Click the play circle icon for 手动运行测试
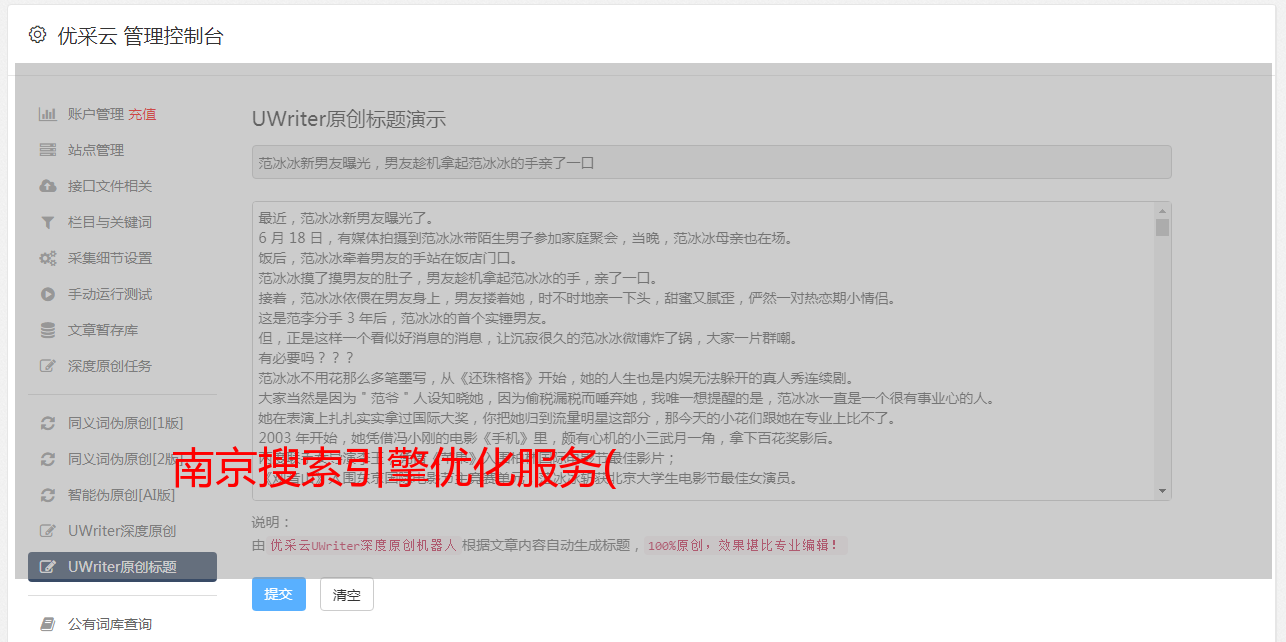Viewport: 1286px width, 642px height. 47,294
